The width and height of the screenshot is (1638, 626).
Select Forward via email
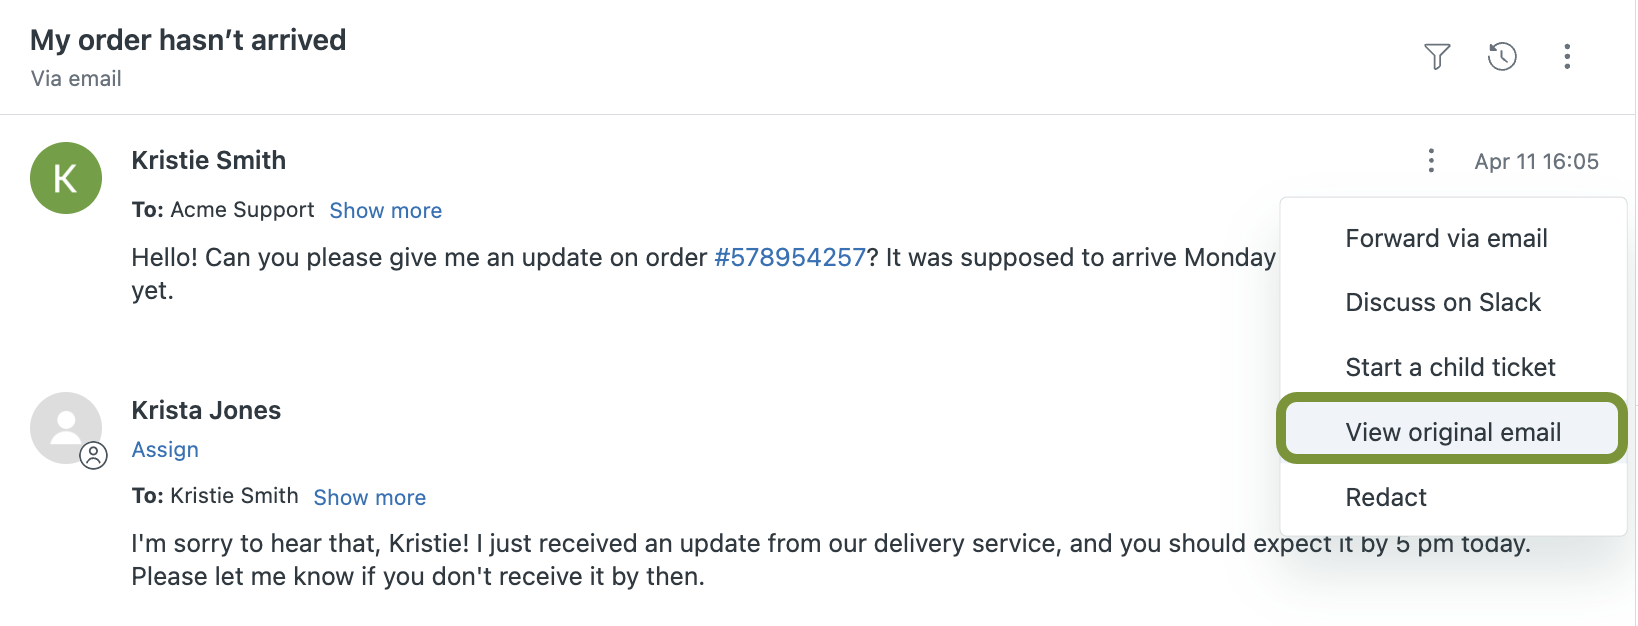click(x=1446, y=238)
